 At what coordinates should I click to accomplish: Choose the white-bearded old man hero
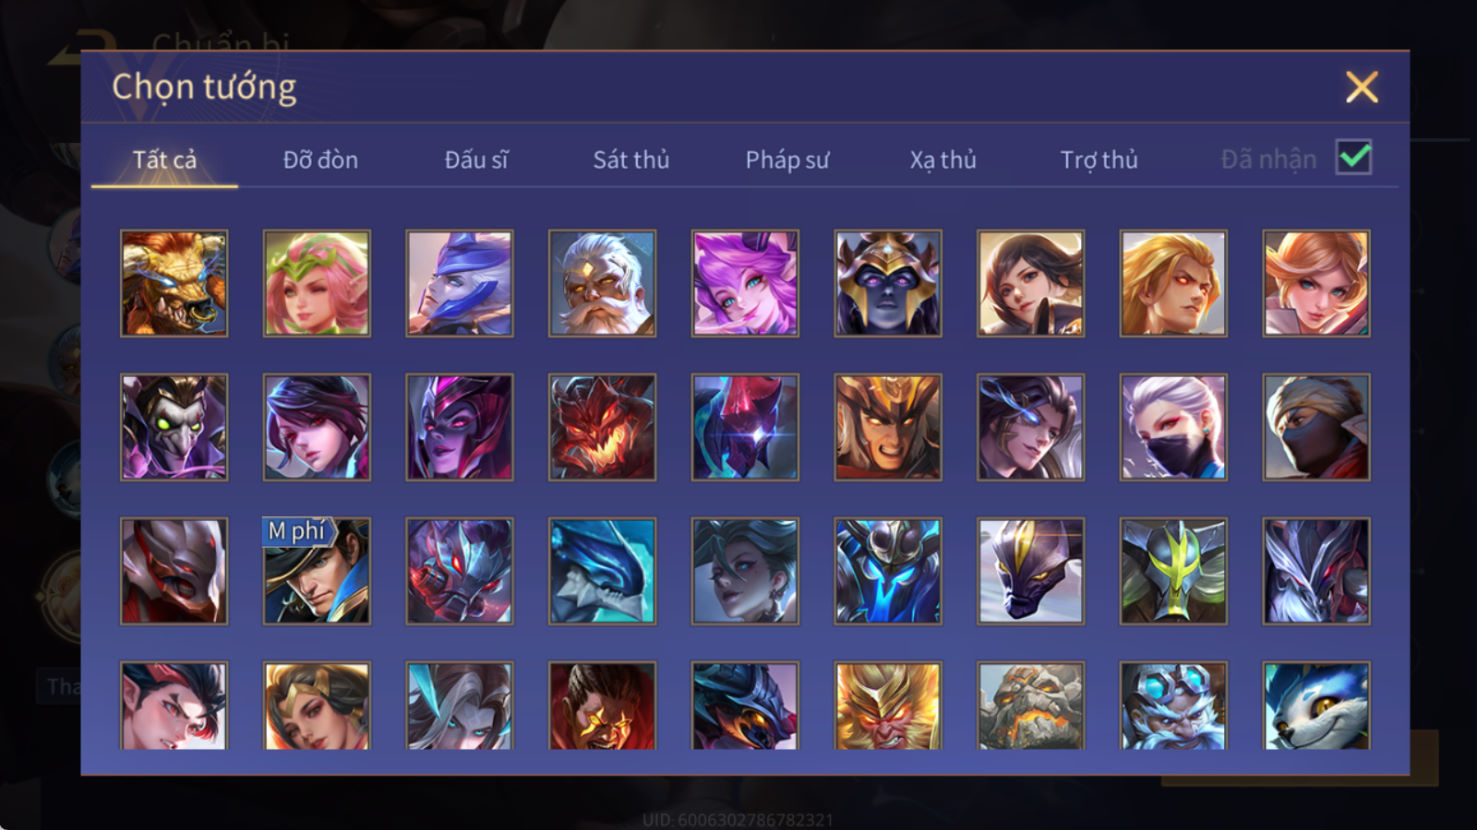point(602,283)
